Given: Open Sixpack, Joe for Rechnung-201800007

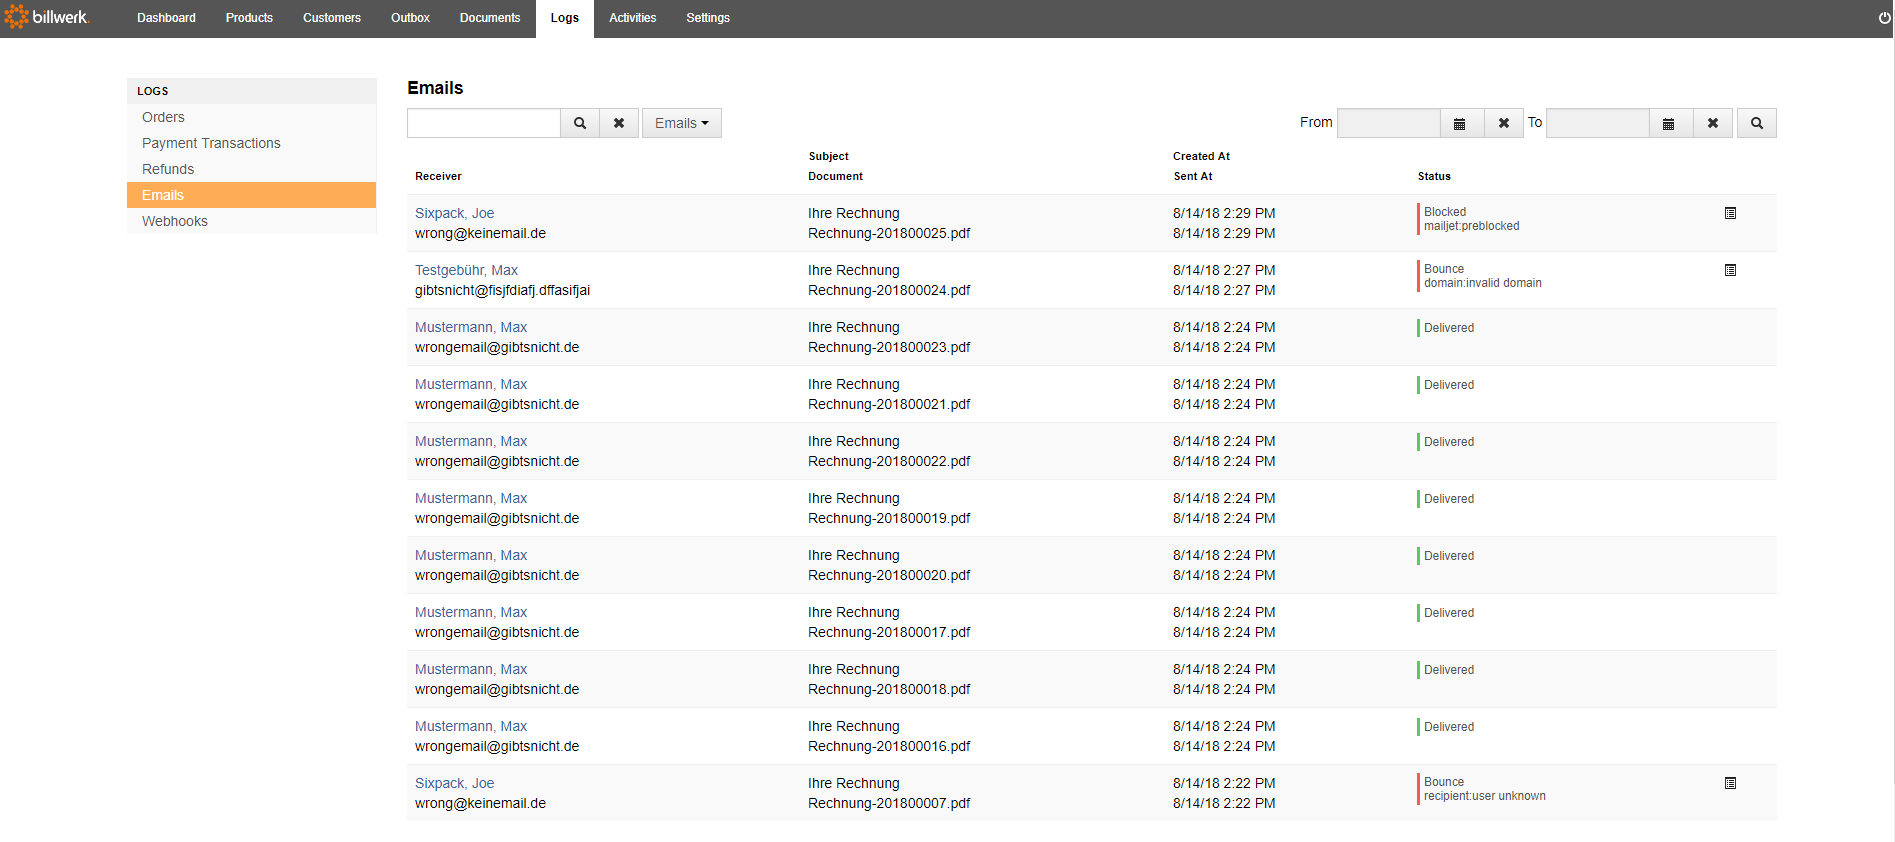Looking at the screenshot, I should coord(454,783).
